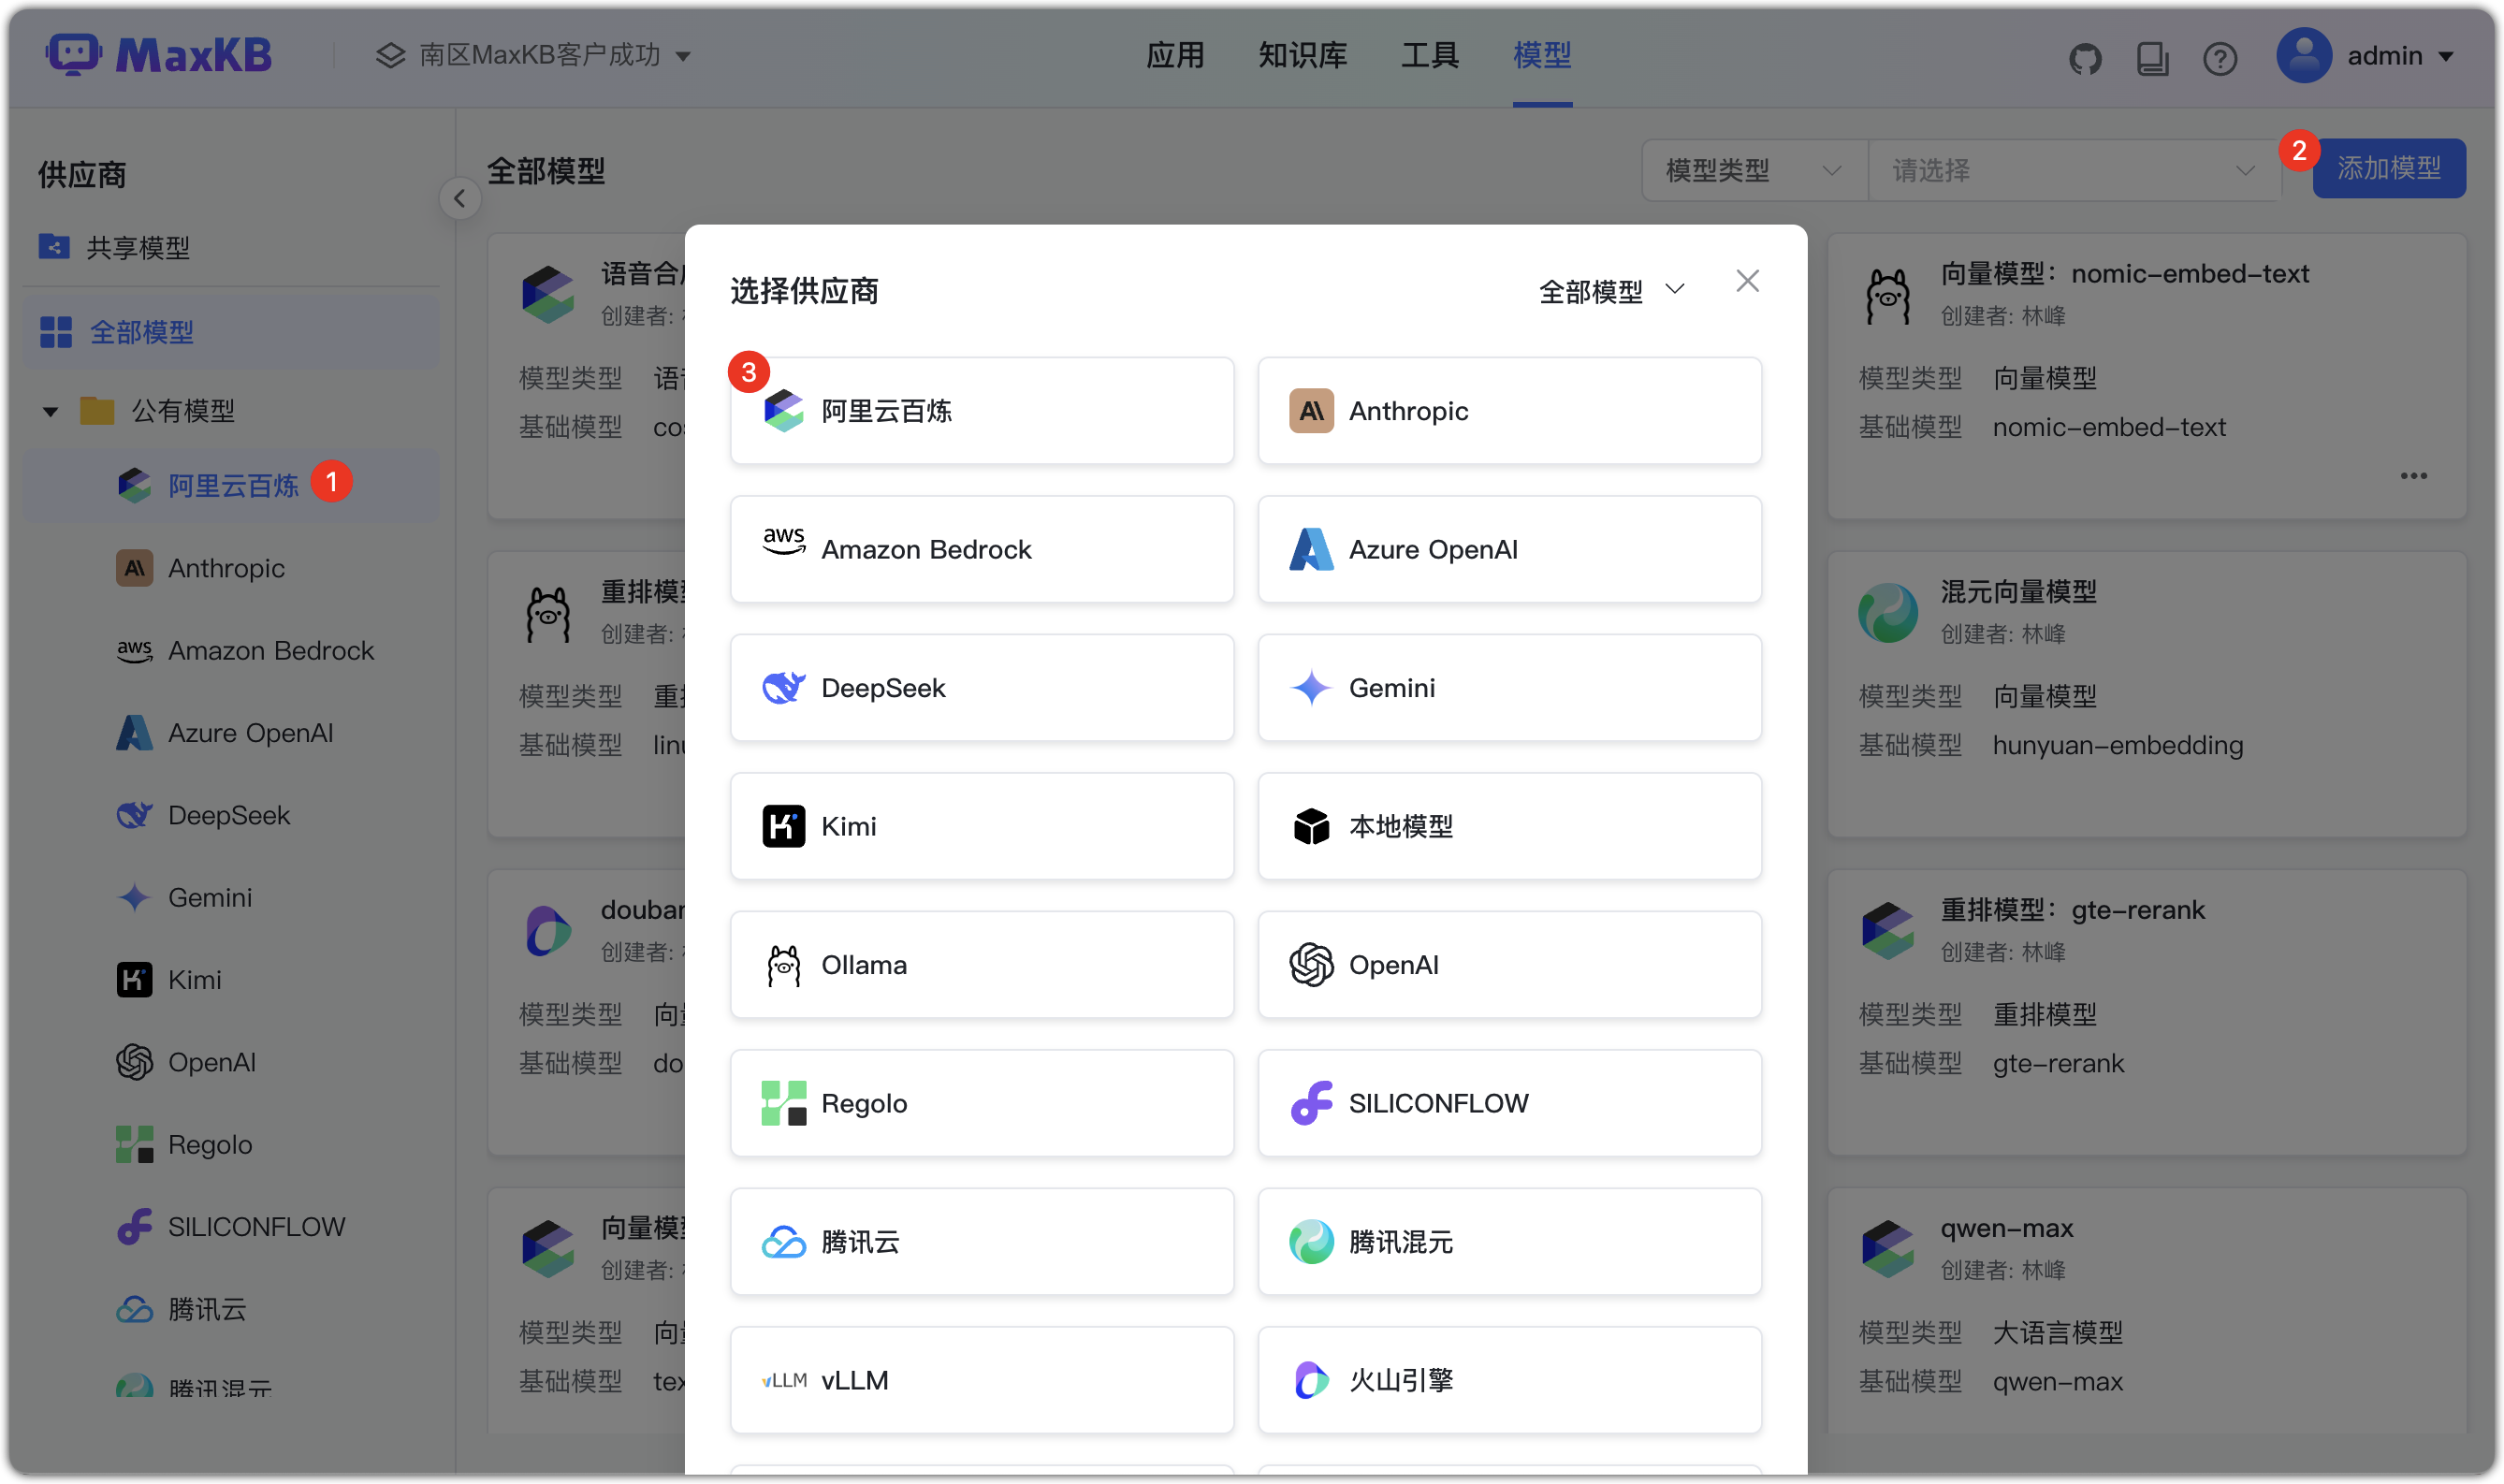Choose Gemini provider in dialog
The height and width of the screenshot is (1484, 2504).
coord(1509,687)
